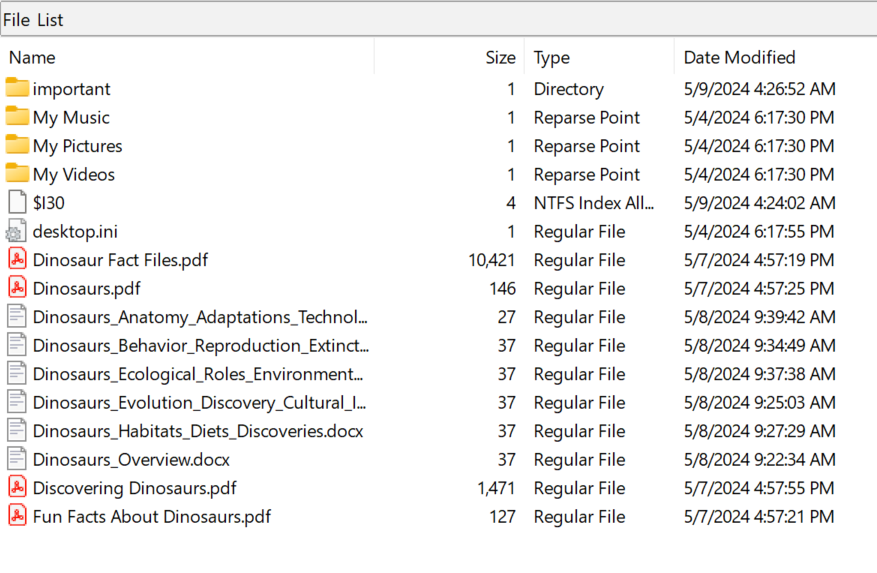
Task: Click the 'important' folder icon
Action: click(17, 89)
